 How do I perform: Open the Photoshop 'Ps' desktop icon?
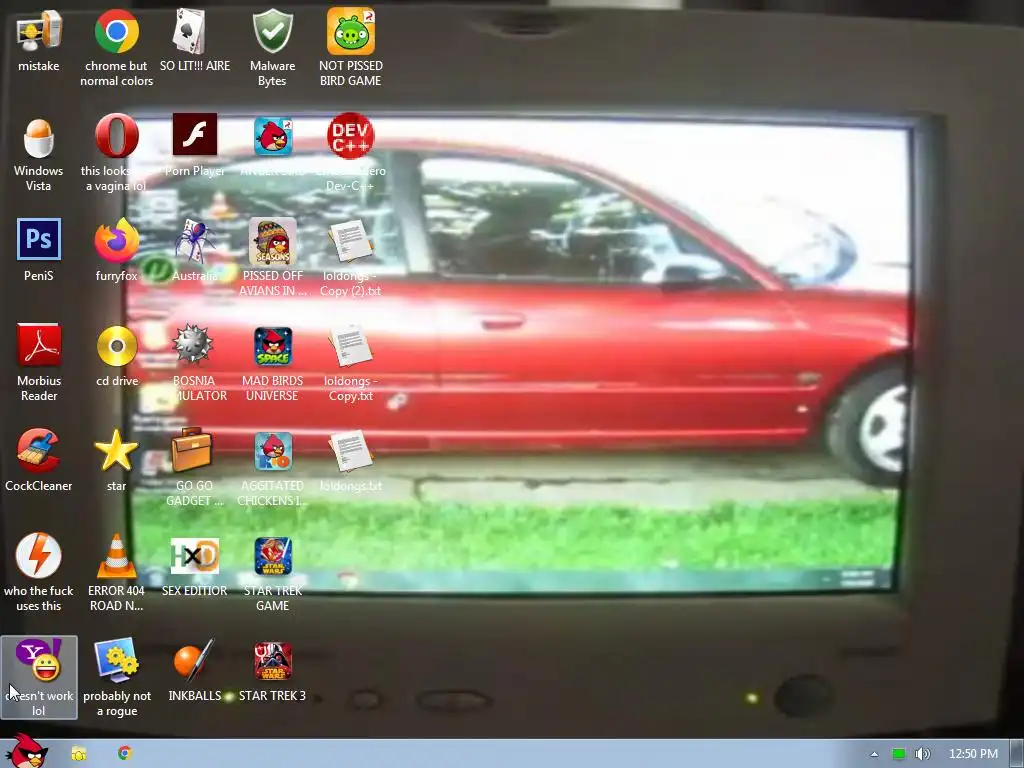pos(39,239)
